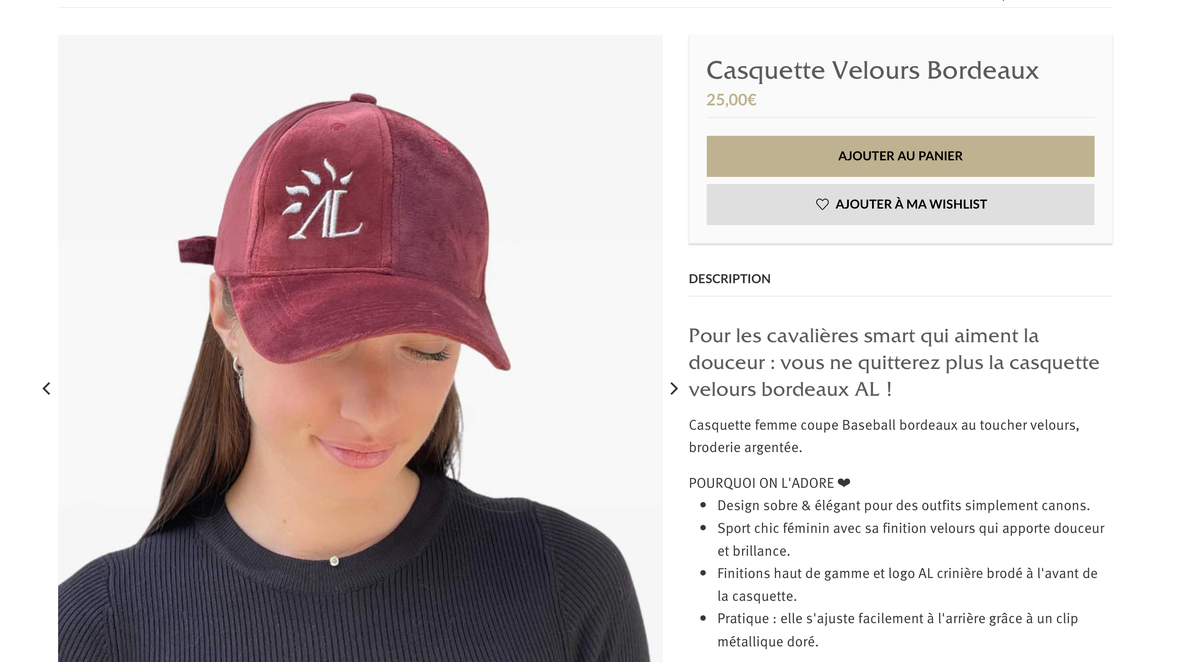Open the Description tab
The width and height of the screenshot is (1200, 662).
point(729,279)
